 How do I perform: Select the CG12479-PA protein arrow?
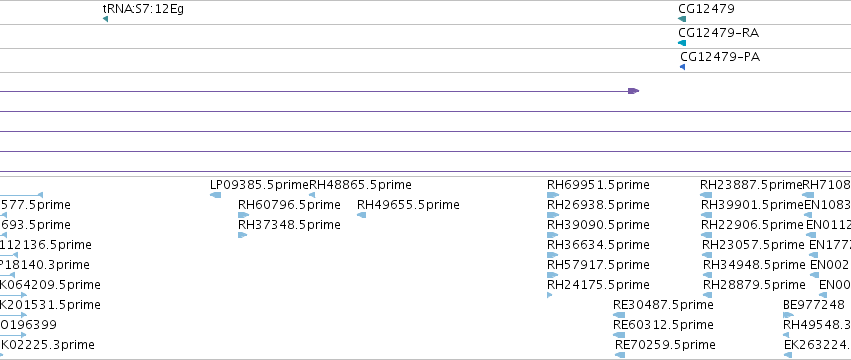click(x=683, y=67)
